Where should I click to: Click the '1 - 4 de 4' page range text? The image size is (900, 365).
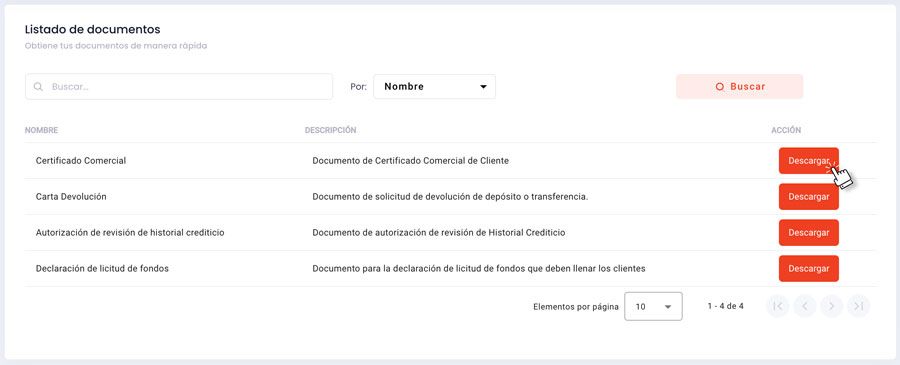point(726,306)
